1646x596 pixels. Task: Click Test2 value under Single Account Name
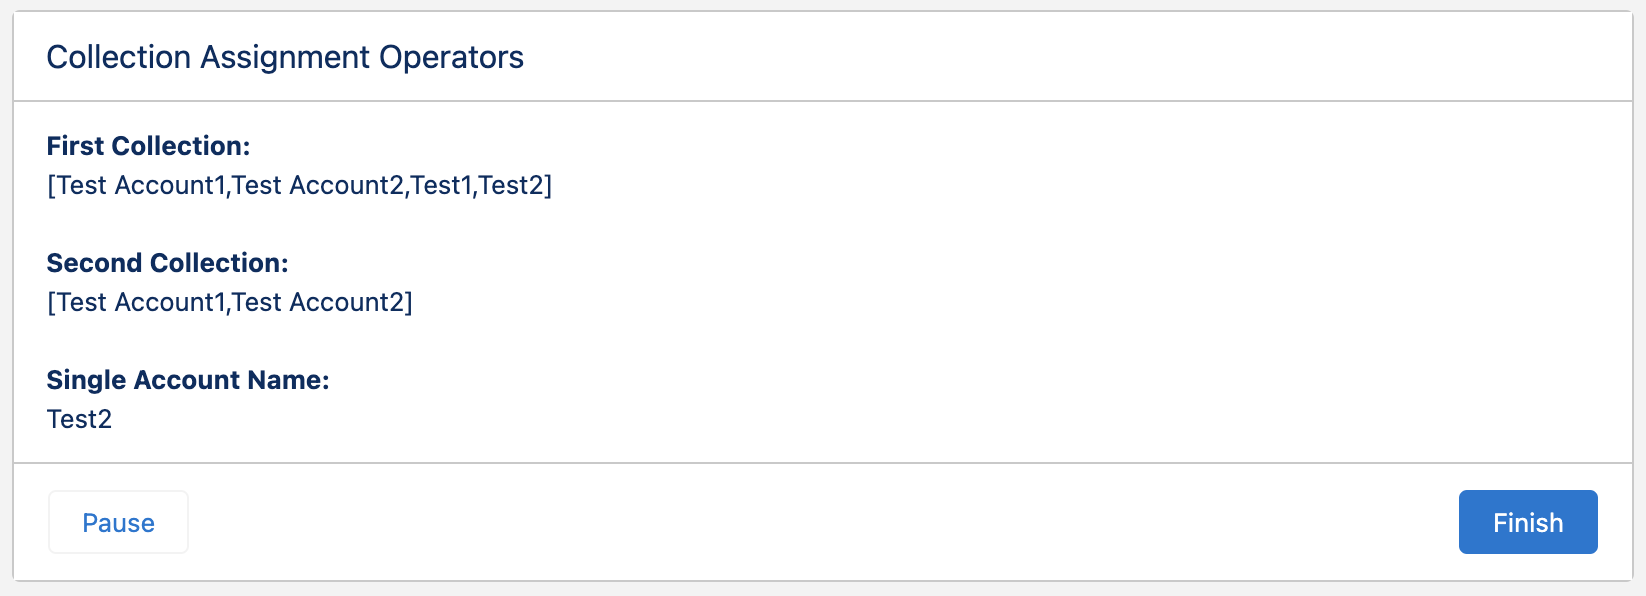click(x=79, y=419)
